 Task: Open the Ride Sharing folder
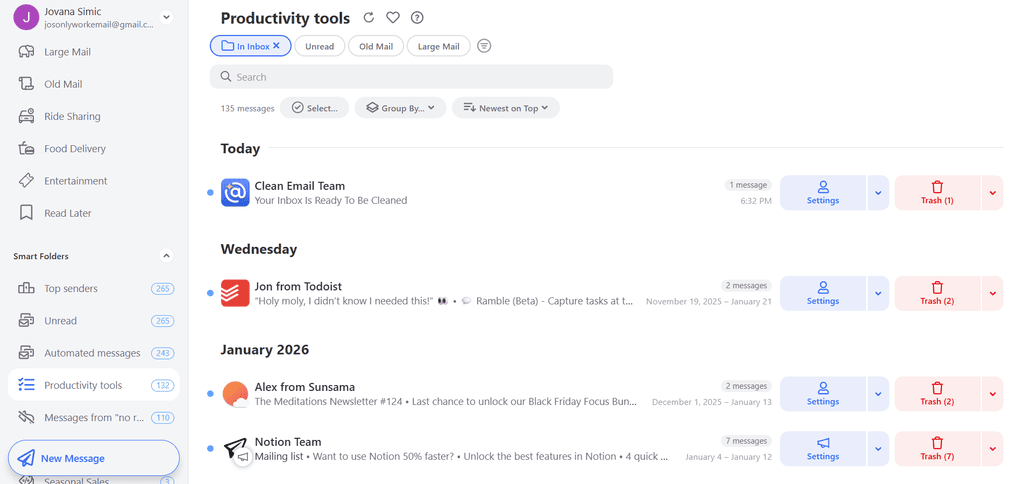[94, 116]
